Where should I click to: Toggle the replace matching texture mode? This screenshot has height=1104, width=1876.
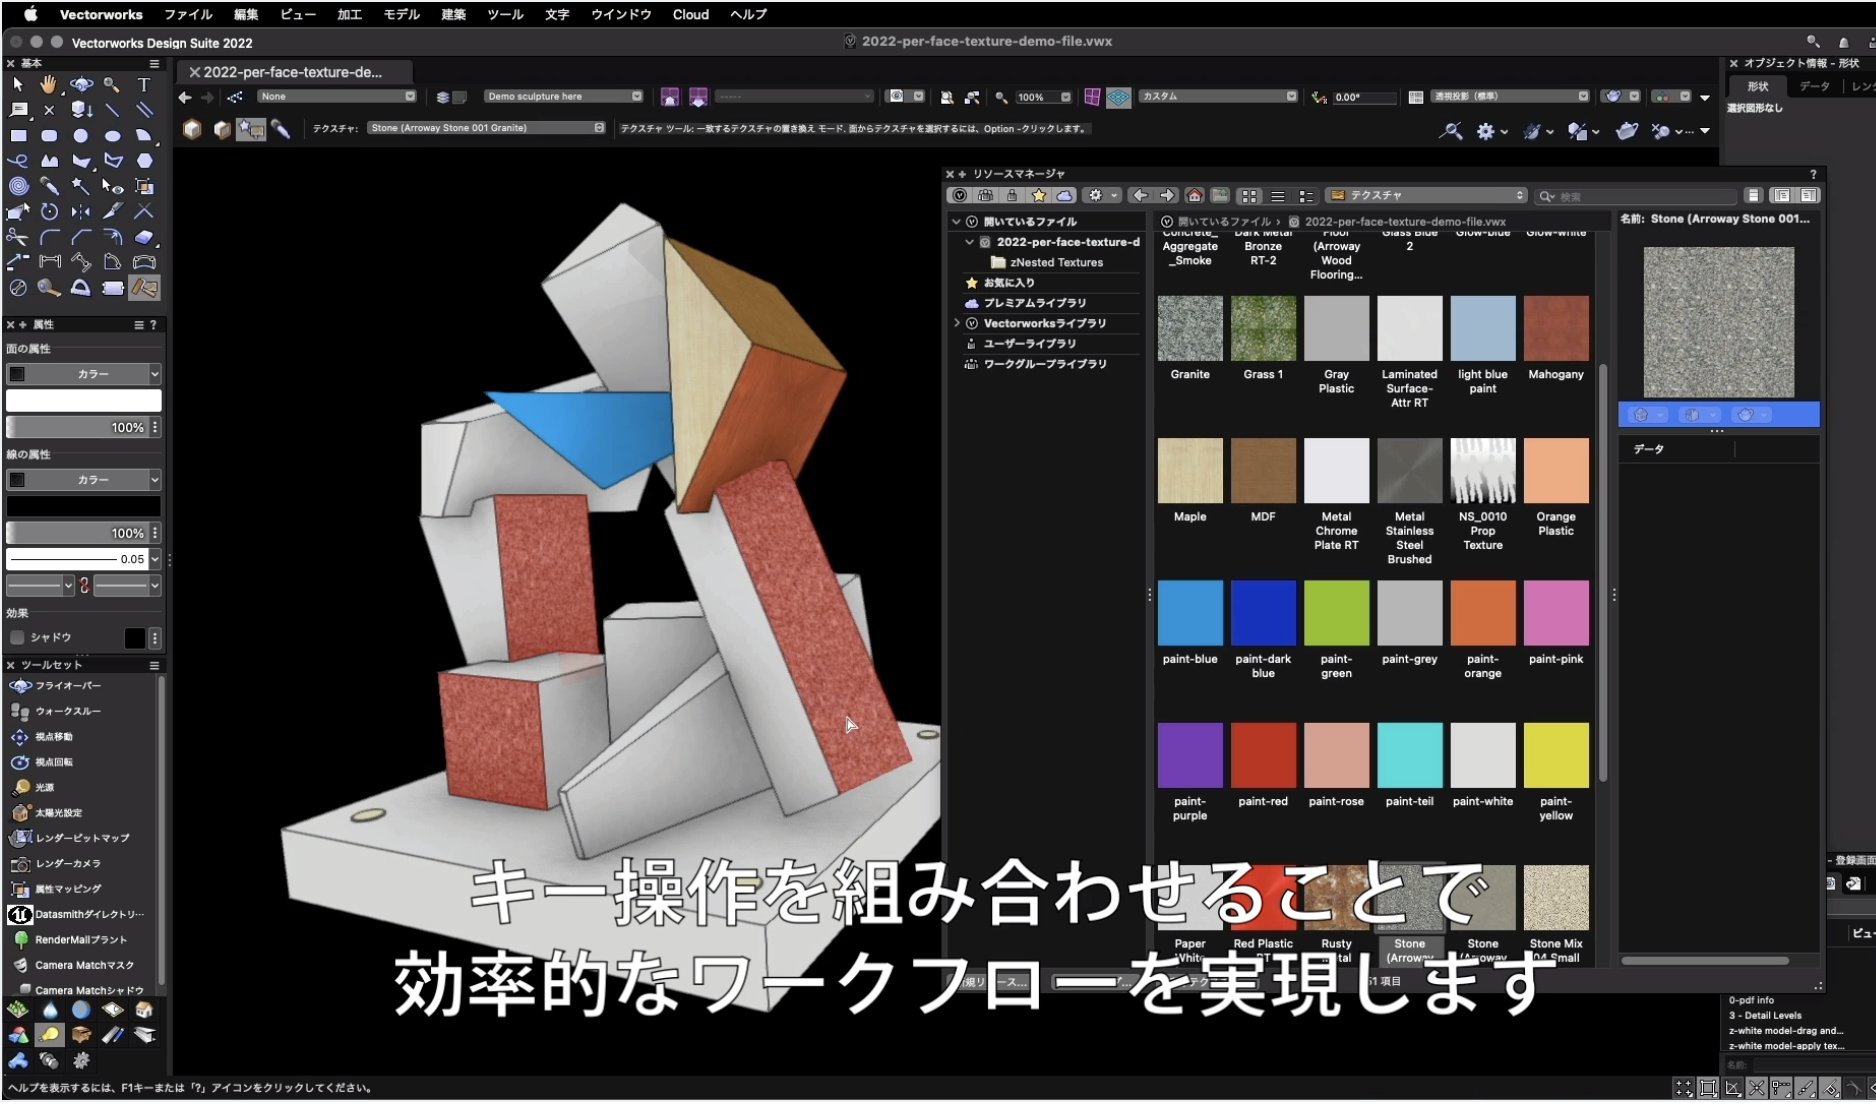251,129
